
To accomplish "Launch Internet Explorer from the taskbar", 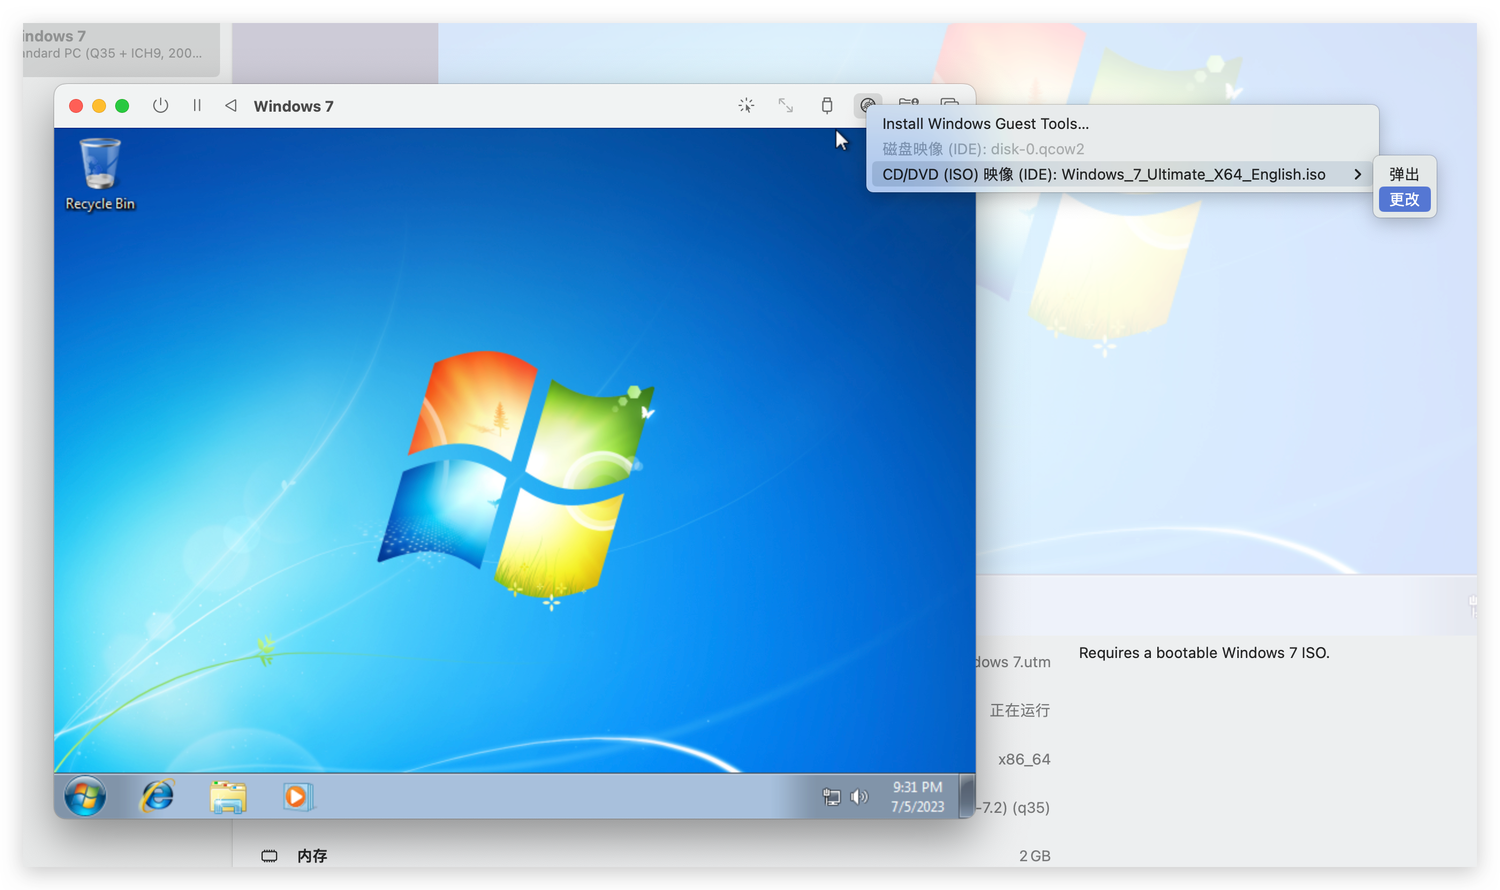I will pos(157,797).
